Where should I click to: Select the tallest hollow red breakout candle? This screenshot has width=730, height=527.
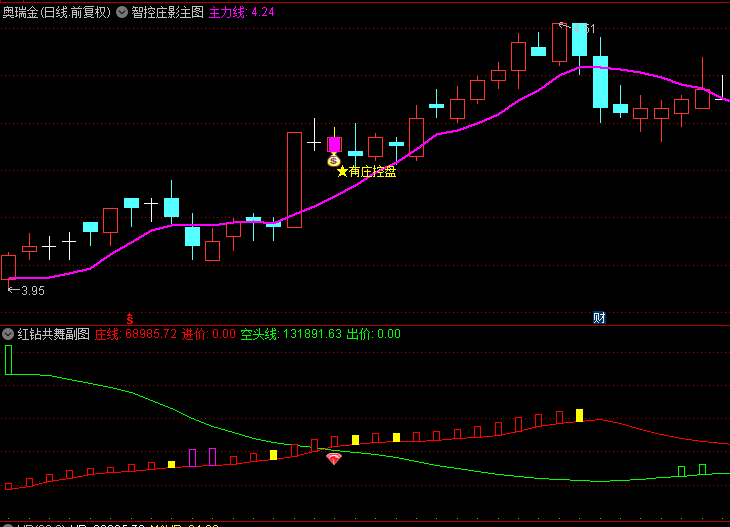pos(294,180)
